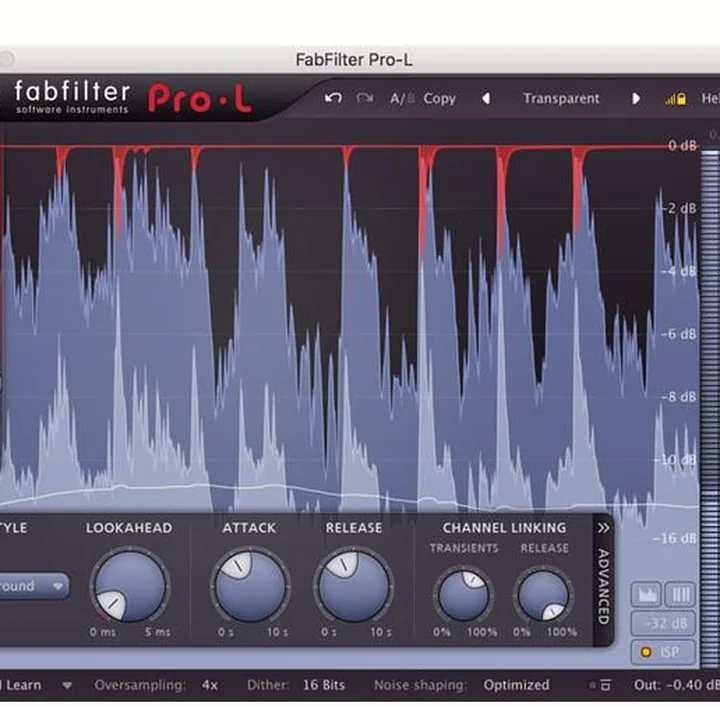Click the Release time knob
Image resolution: width=720 pixels, height=720 pixels.
(x=354, y=586)
